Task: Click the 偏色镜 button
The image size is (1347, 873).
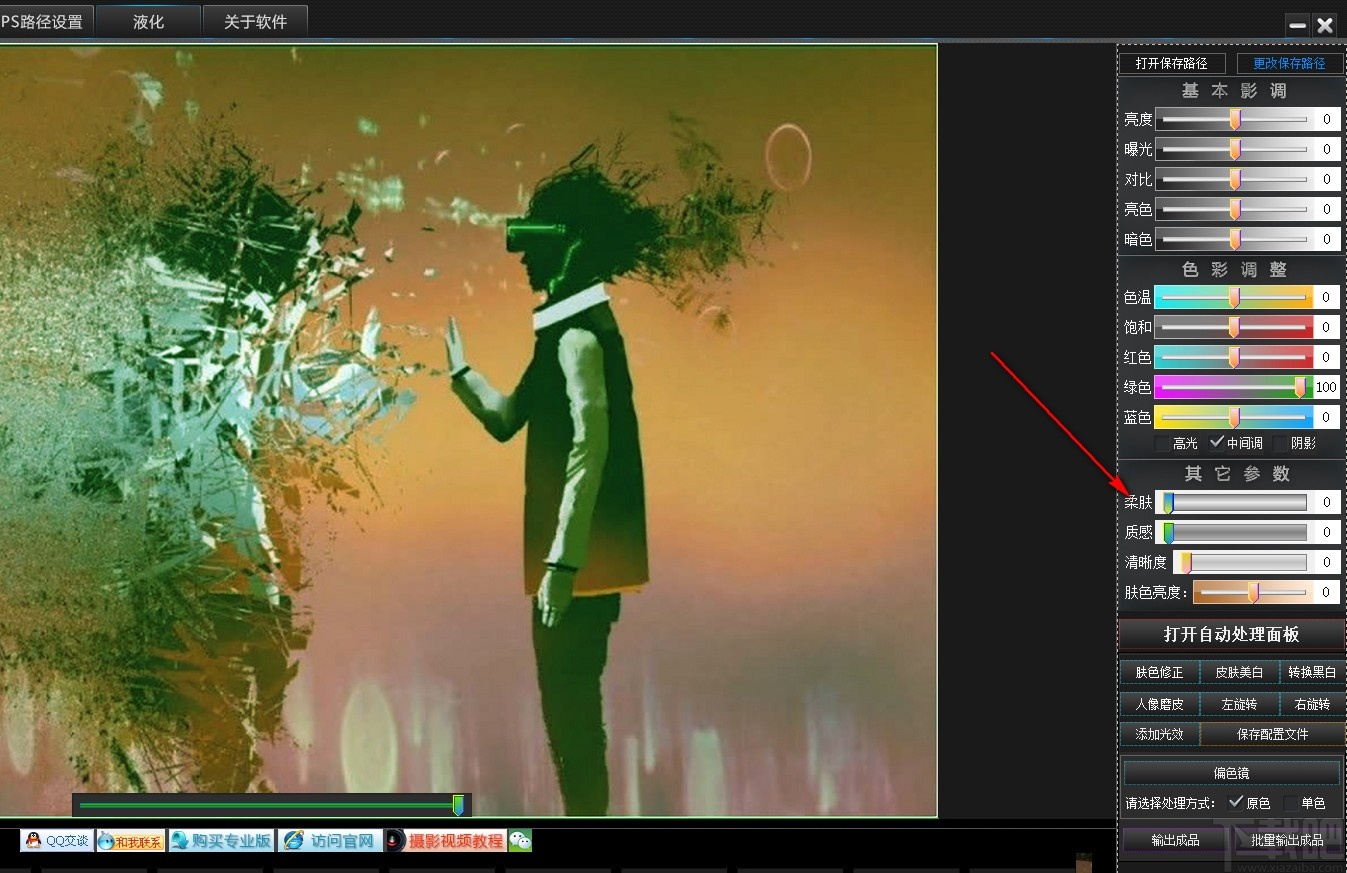Action: pyautogui.click(x=1231, y=773)
